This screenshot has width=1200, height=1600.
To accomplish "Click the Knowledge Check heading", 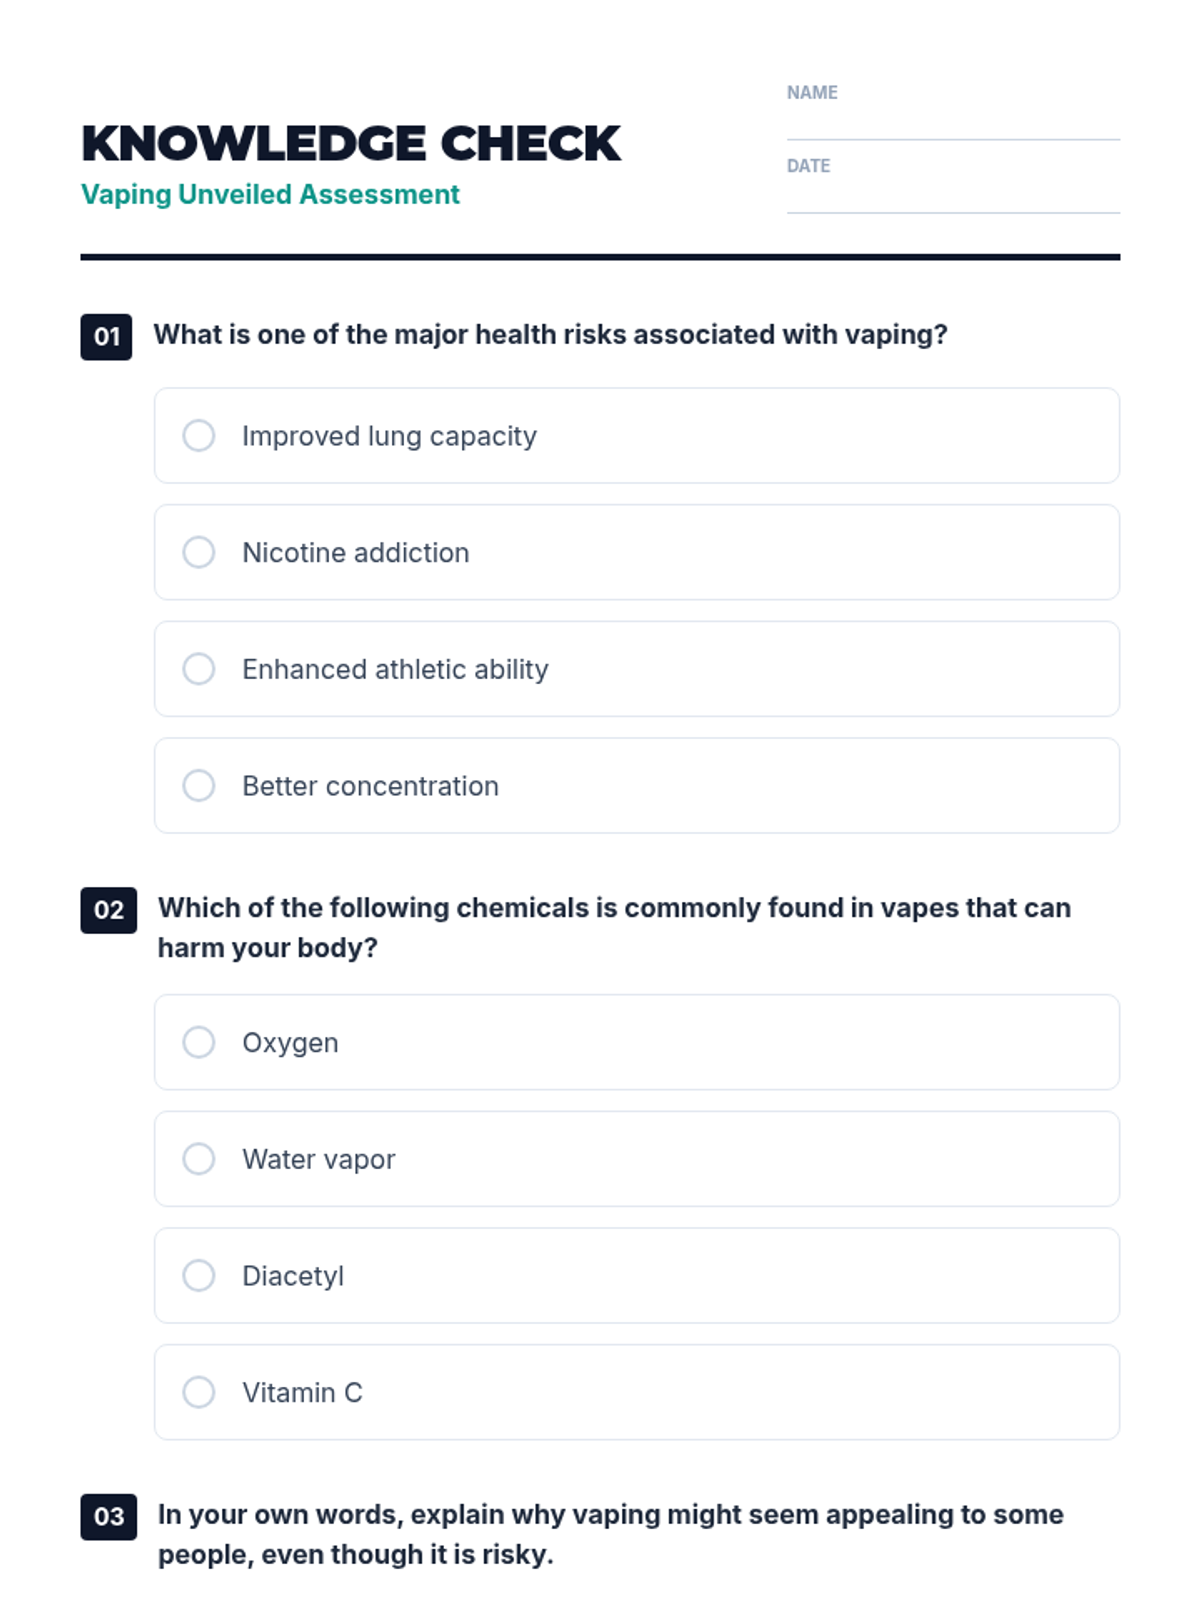I will pyautogui.click(x=351, y=144).
